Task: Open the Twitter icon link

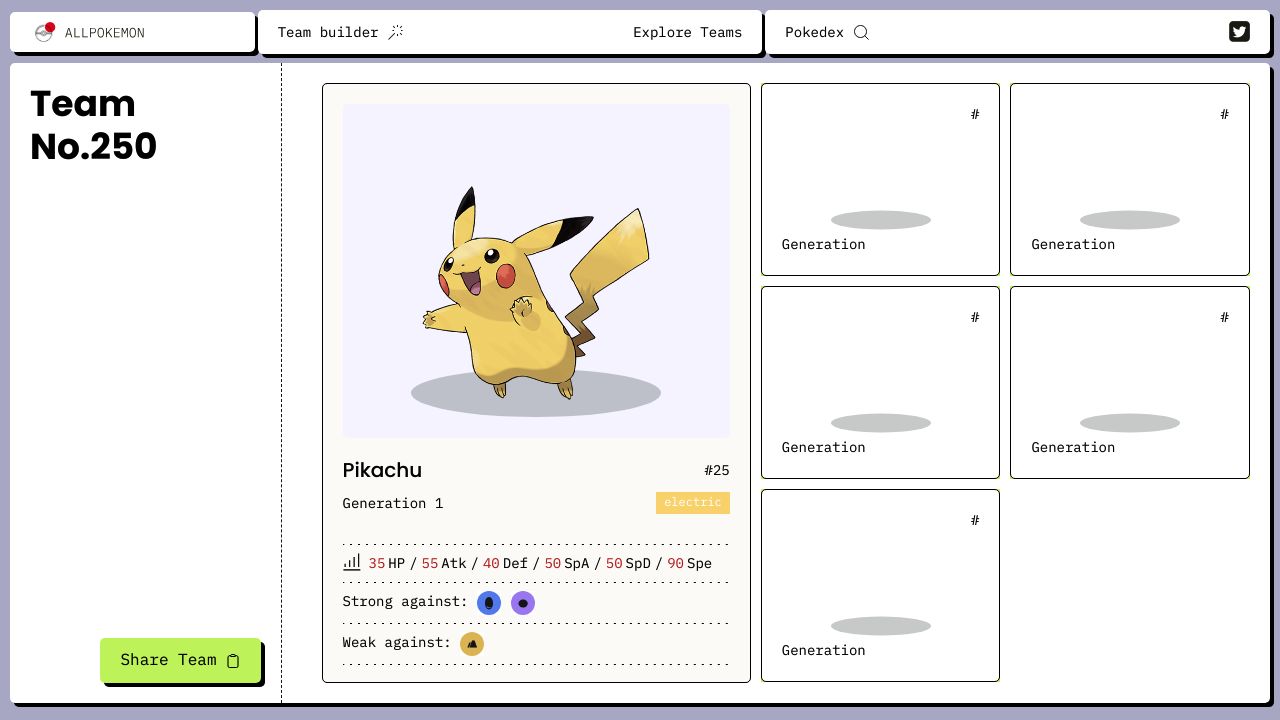Action: coord(1239,32)
